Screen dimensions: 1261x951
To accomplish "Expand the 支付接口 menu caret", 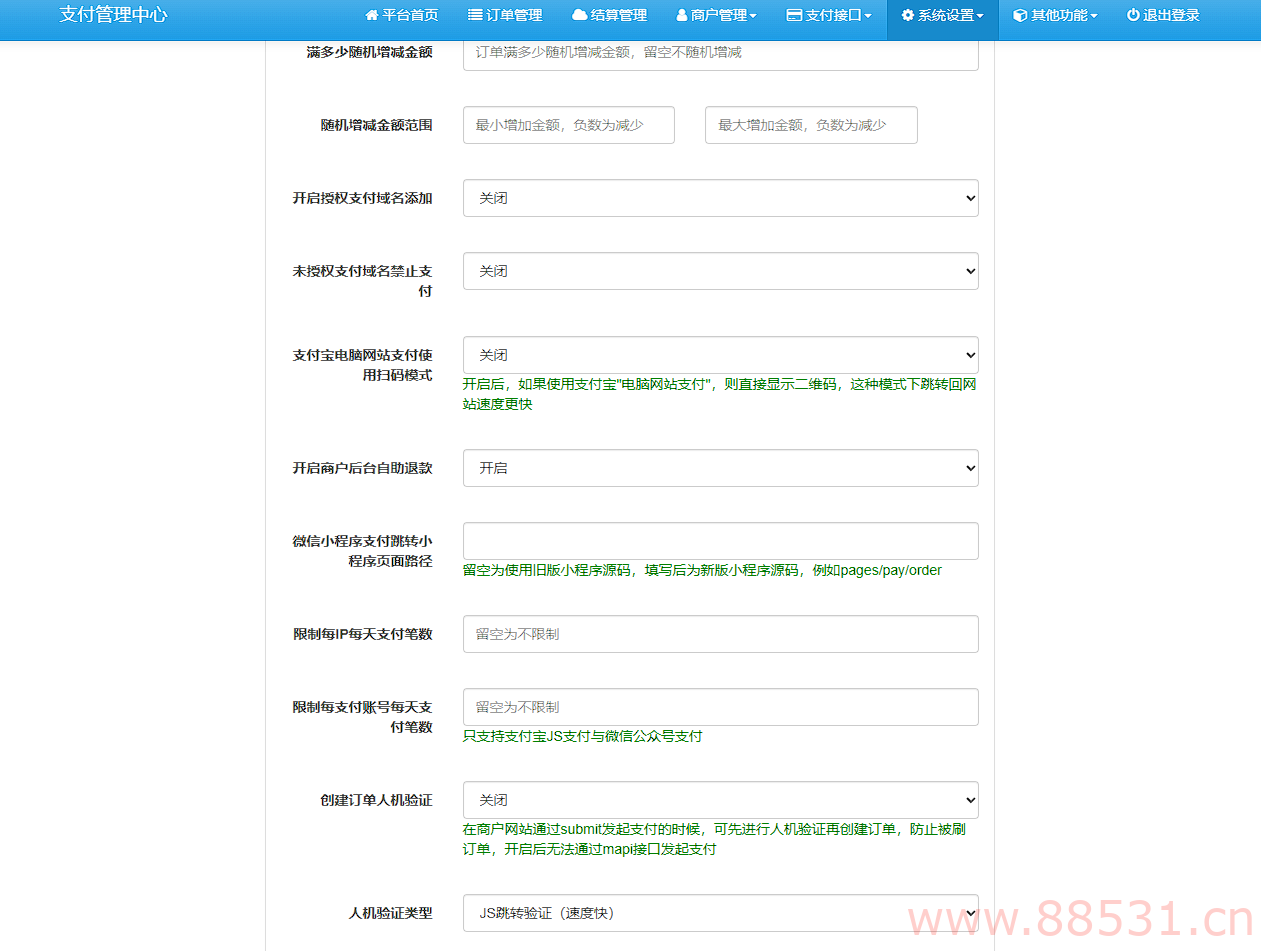I will [868, 17].
